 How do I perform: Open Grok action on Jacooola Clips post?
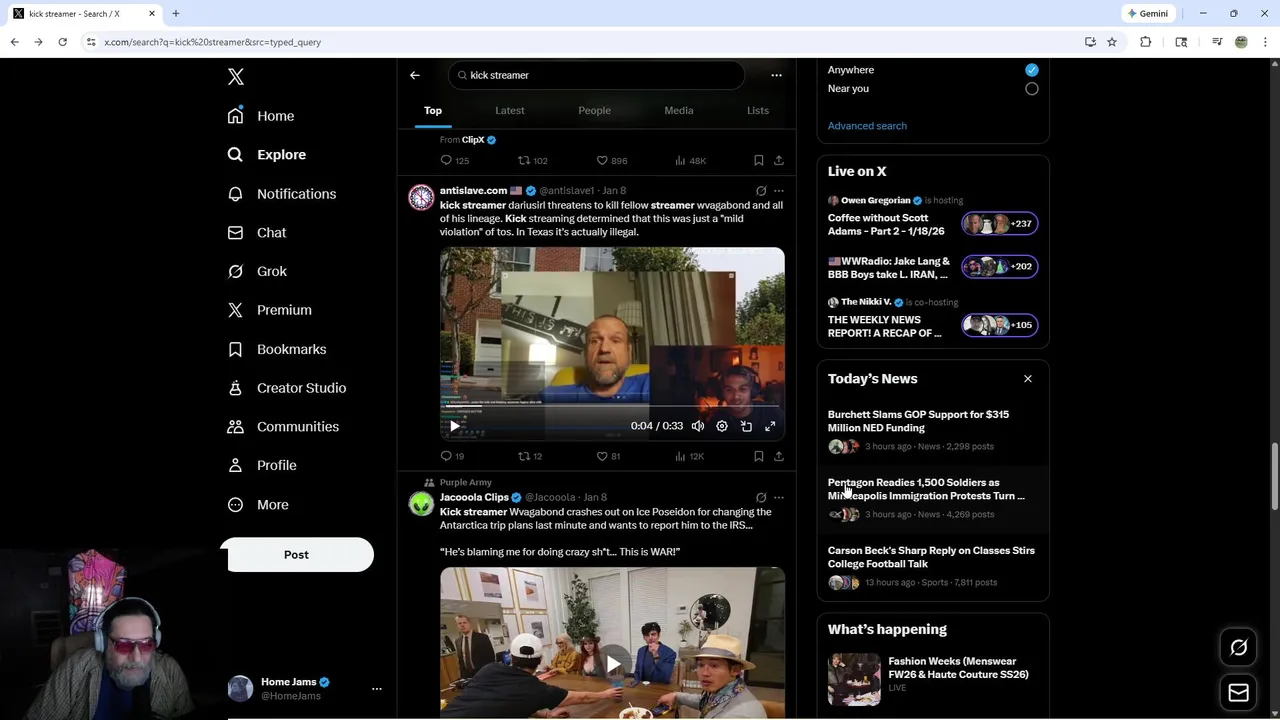pyautogui.click(x=761, y=497)
